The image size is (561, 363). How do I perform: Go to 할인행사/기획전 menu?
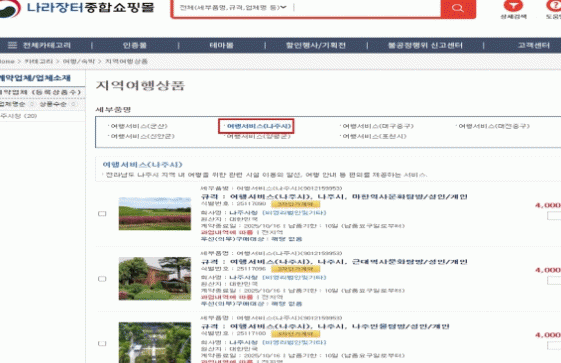(x=316, y=45)
